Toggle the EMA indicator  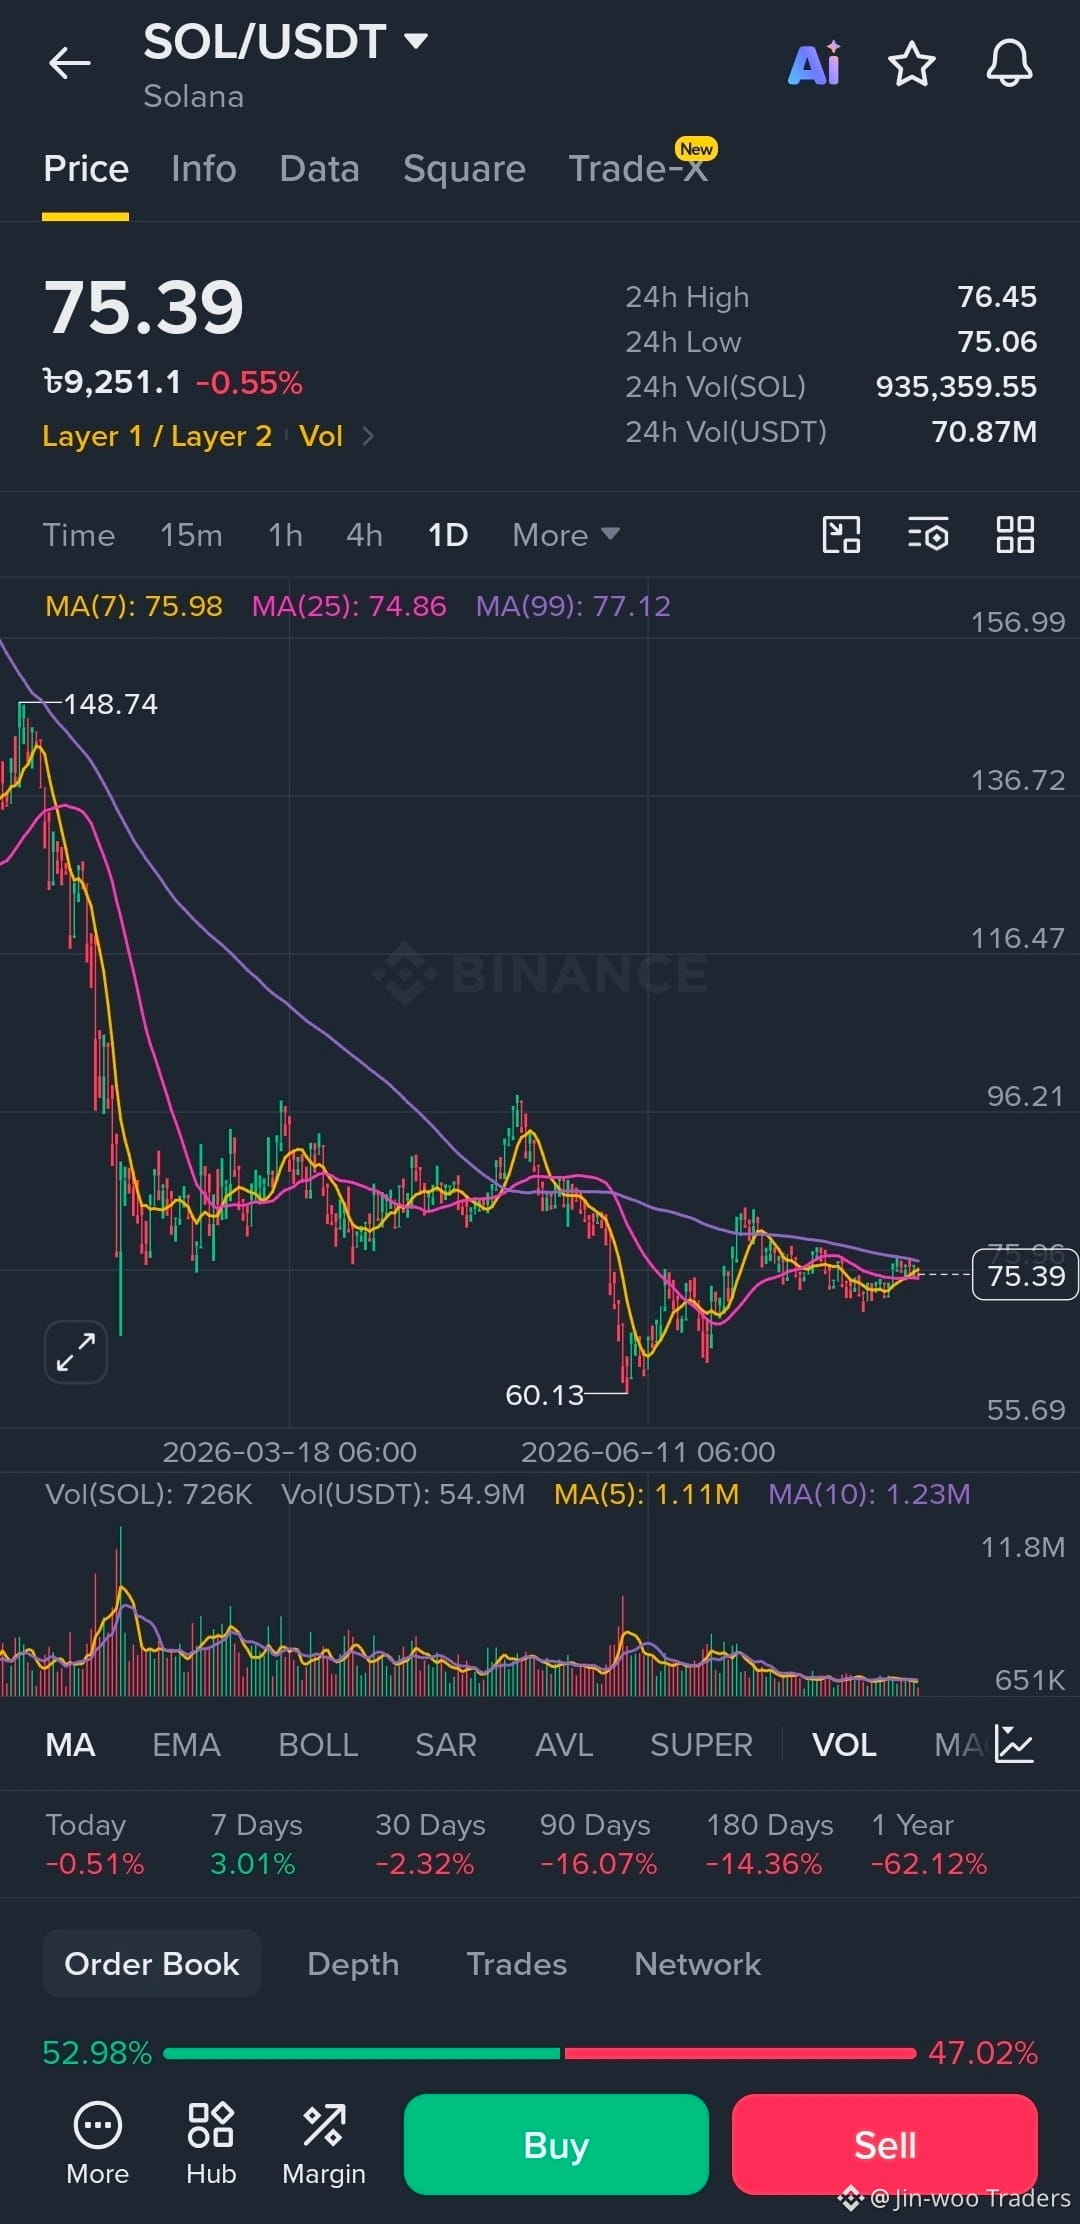(186, 1745)
